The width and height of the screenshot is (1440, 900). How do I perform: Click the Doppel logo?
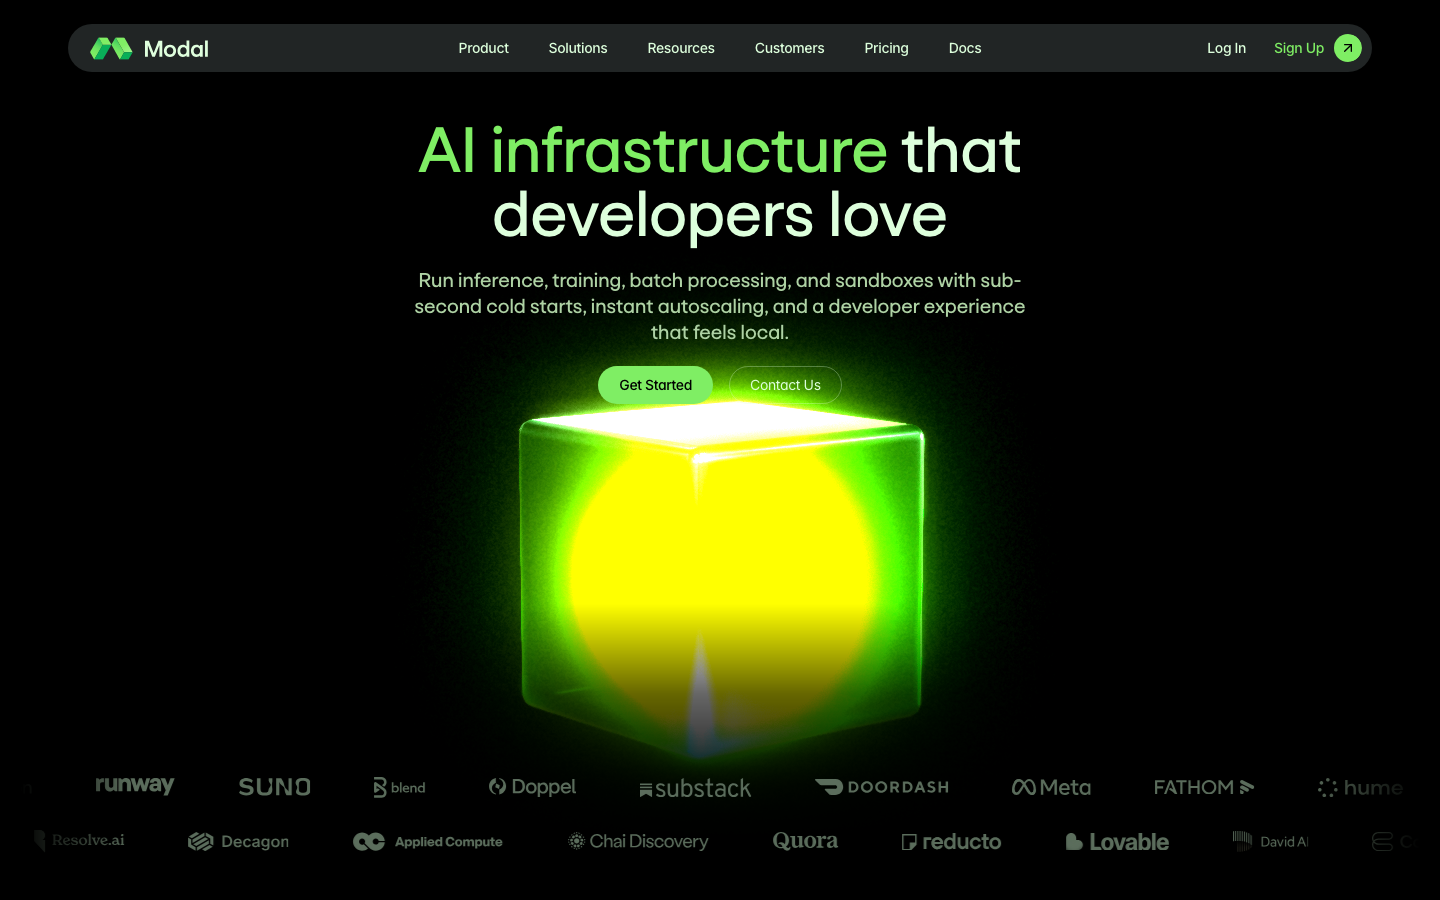pyautogui.click(x=532, y=787)
